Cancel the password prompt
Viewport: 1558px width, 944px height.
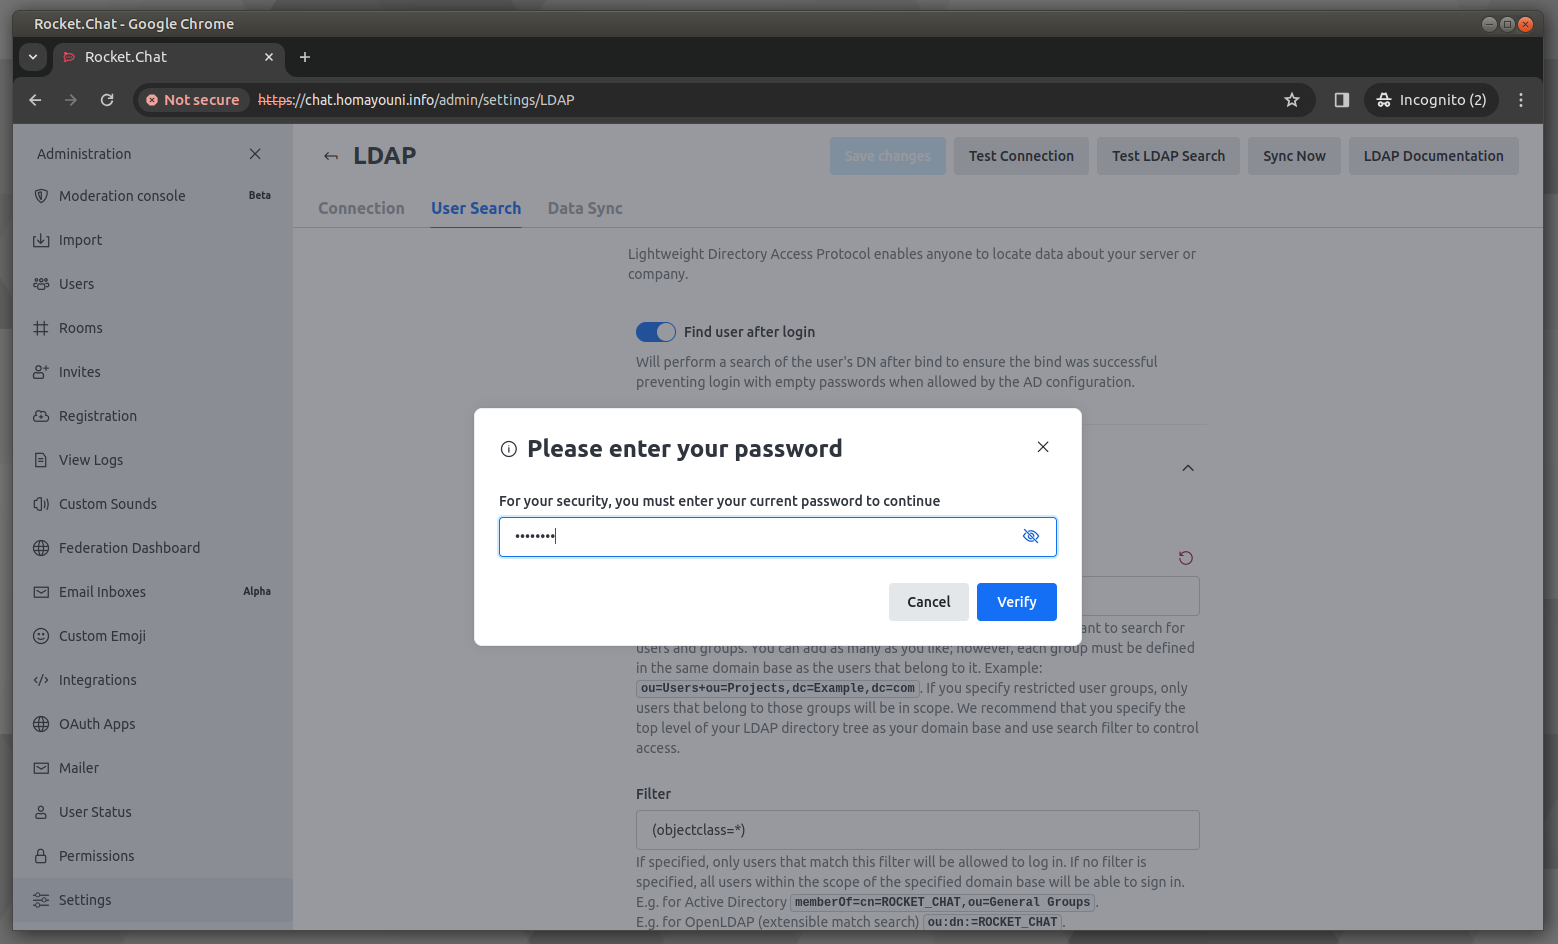(x=928, y=602)
